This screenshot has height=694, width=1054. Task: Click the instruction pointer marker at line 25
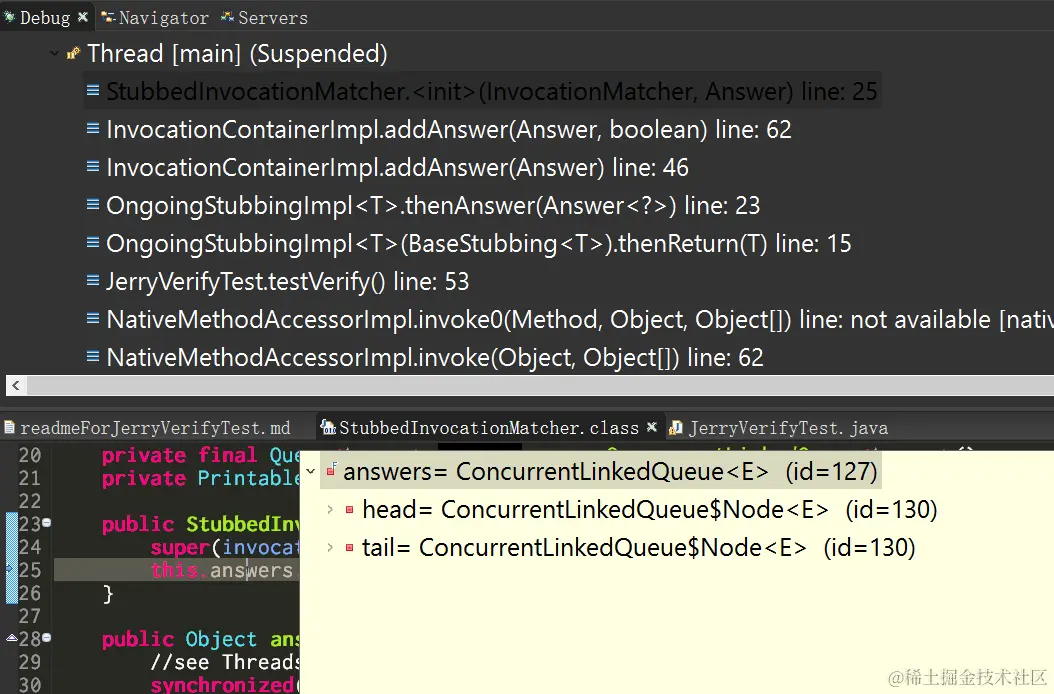pyautogui.click(x=10, y=569)
